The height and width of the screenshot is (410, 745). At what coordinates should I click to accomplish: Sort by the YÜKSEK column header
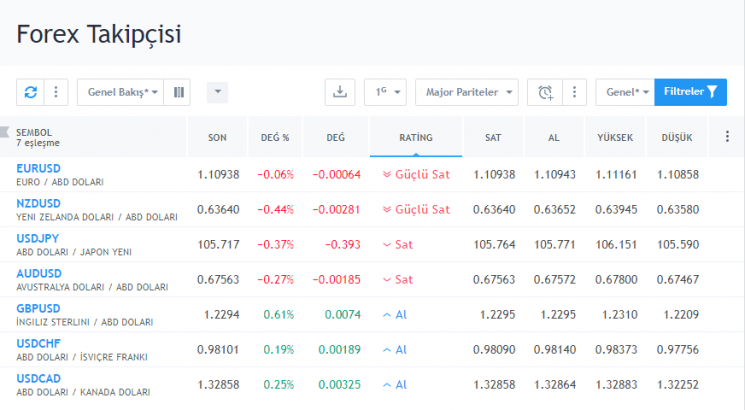pyautogui.click(x=615, y=138)
